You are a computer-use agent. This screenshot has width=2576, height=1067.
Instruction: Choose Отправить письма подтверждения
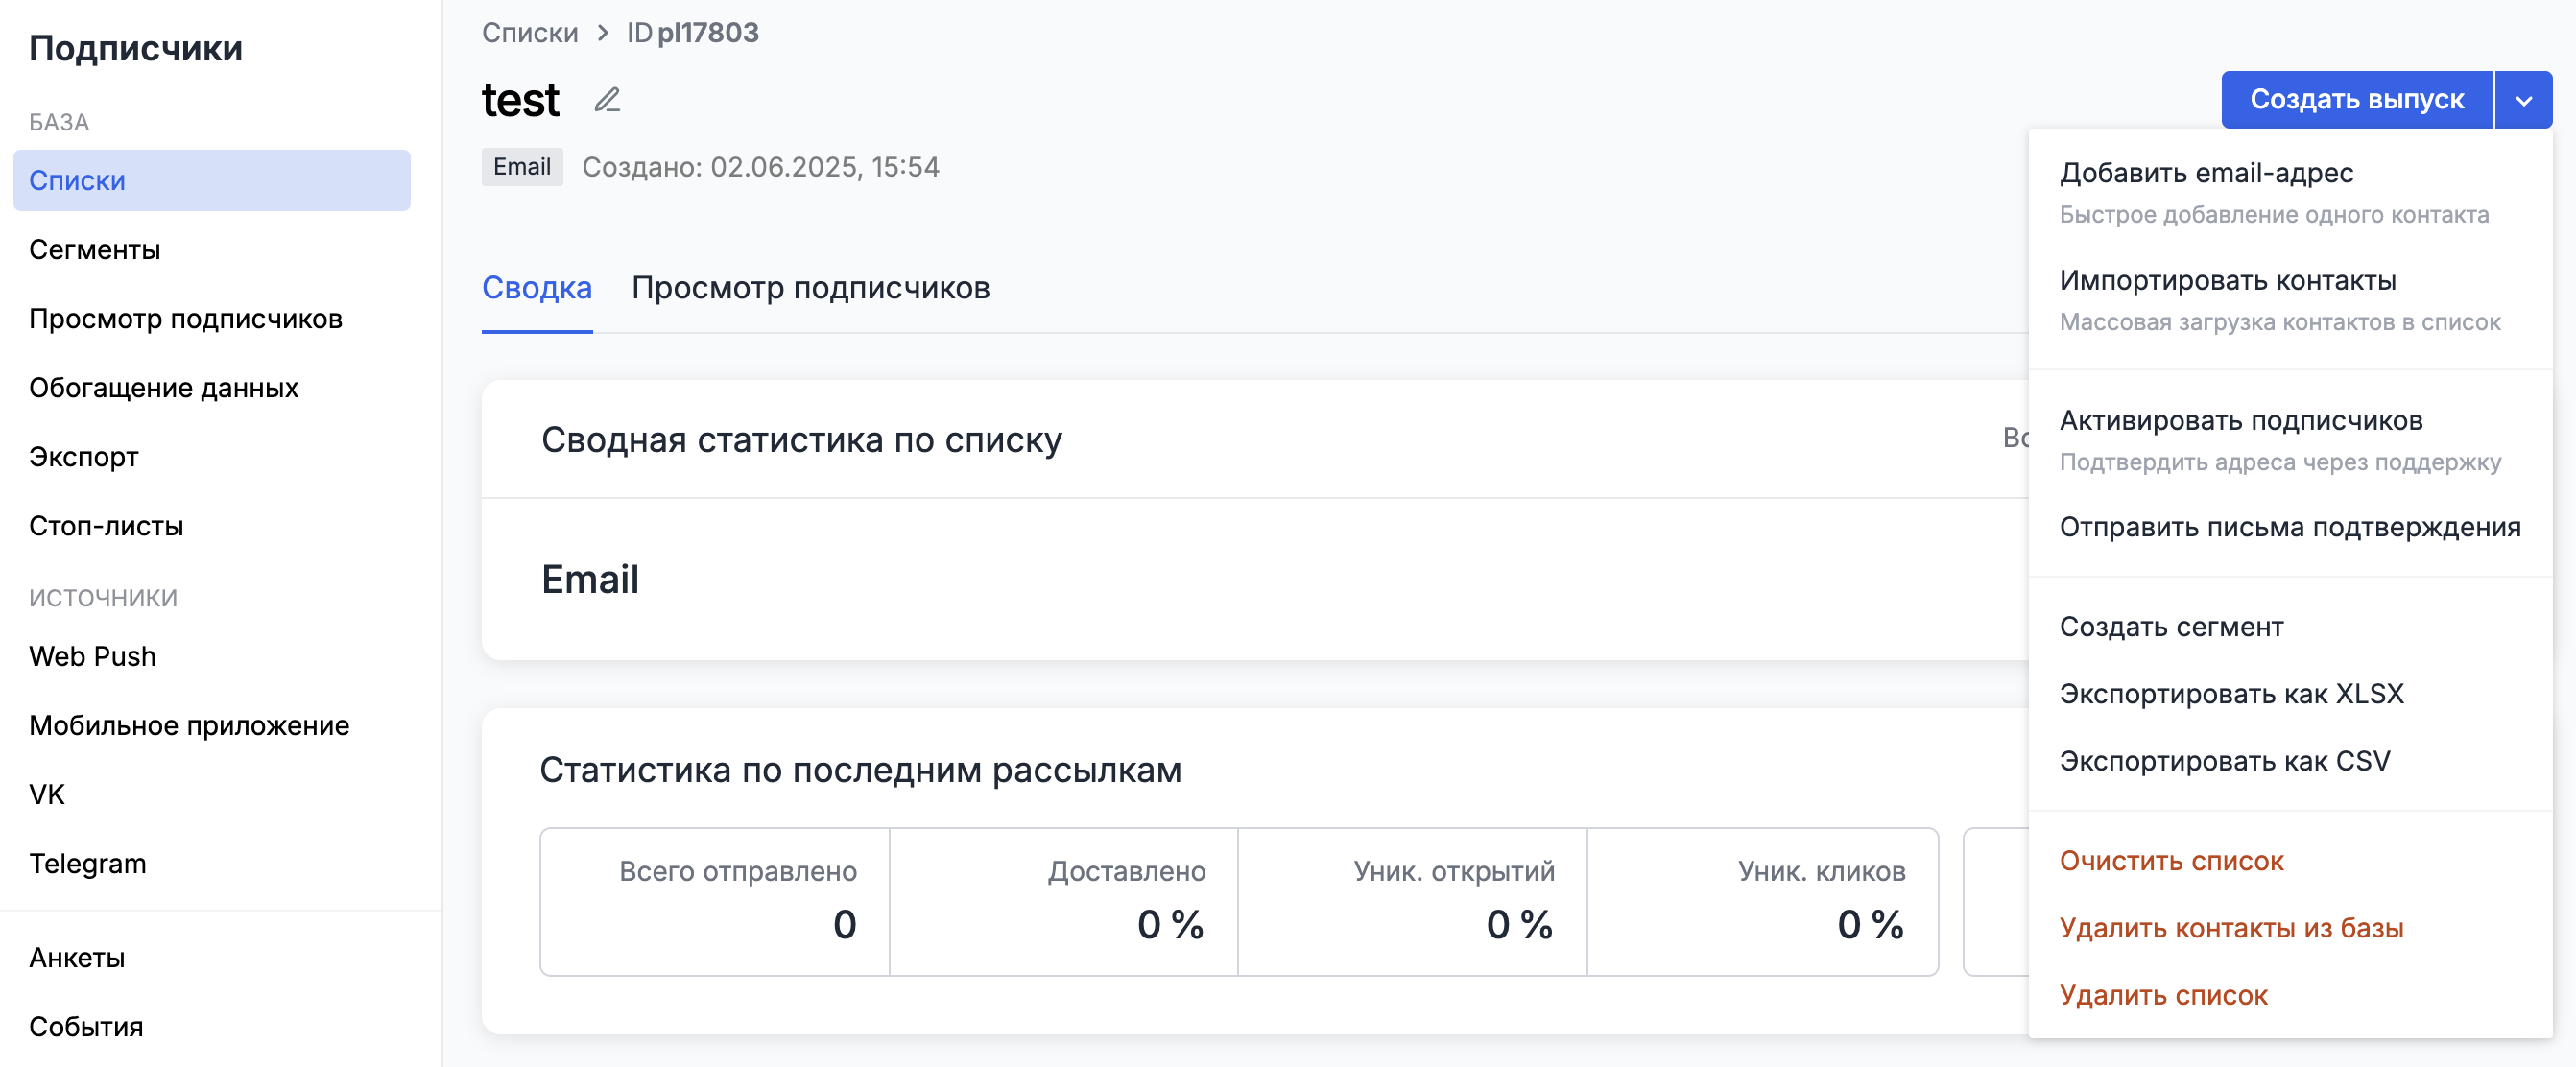point(2289,527)
